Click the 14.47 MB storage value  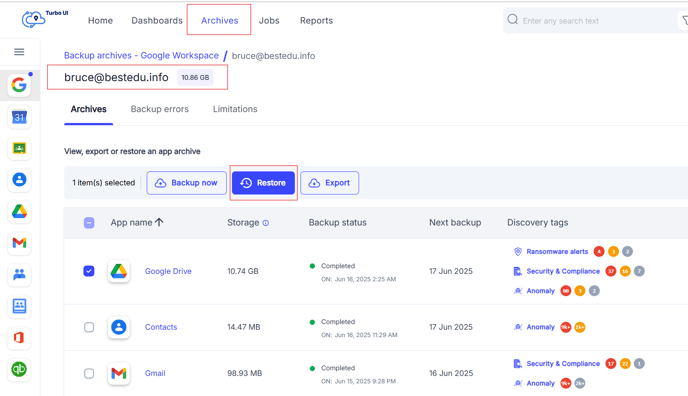coord(244,327)
